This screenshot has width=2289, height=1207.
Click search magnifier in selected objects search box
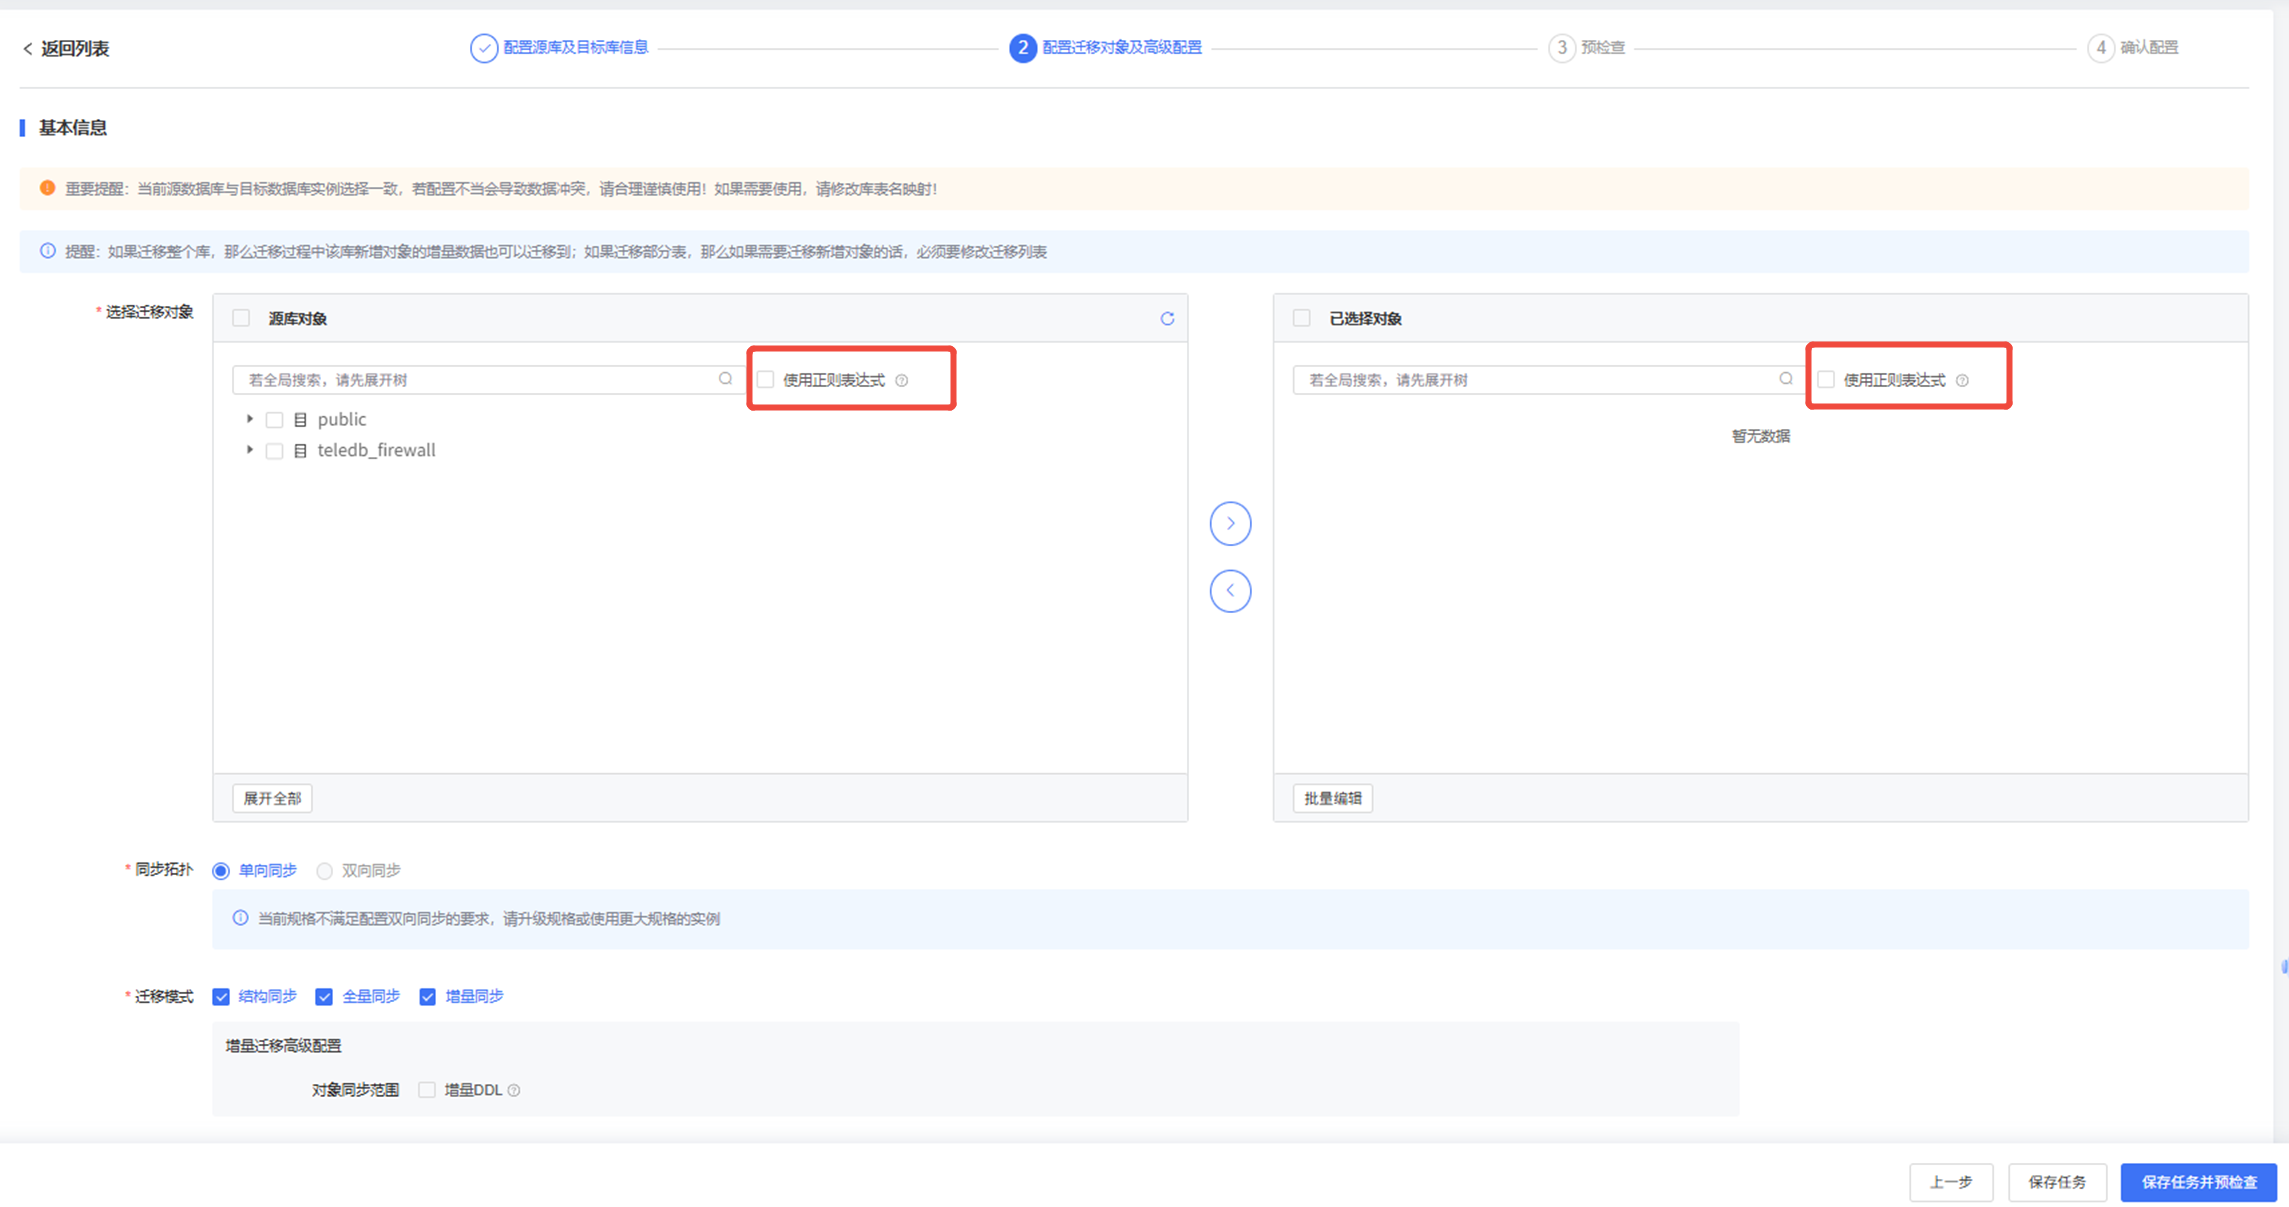pyautogui.click(x=1785, y=379)
